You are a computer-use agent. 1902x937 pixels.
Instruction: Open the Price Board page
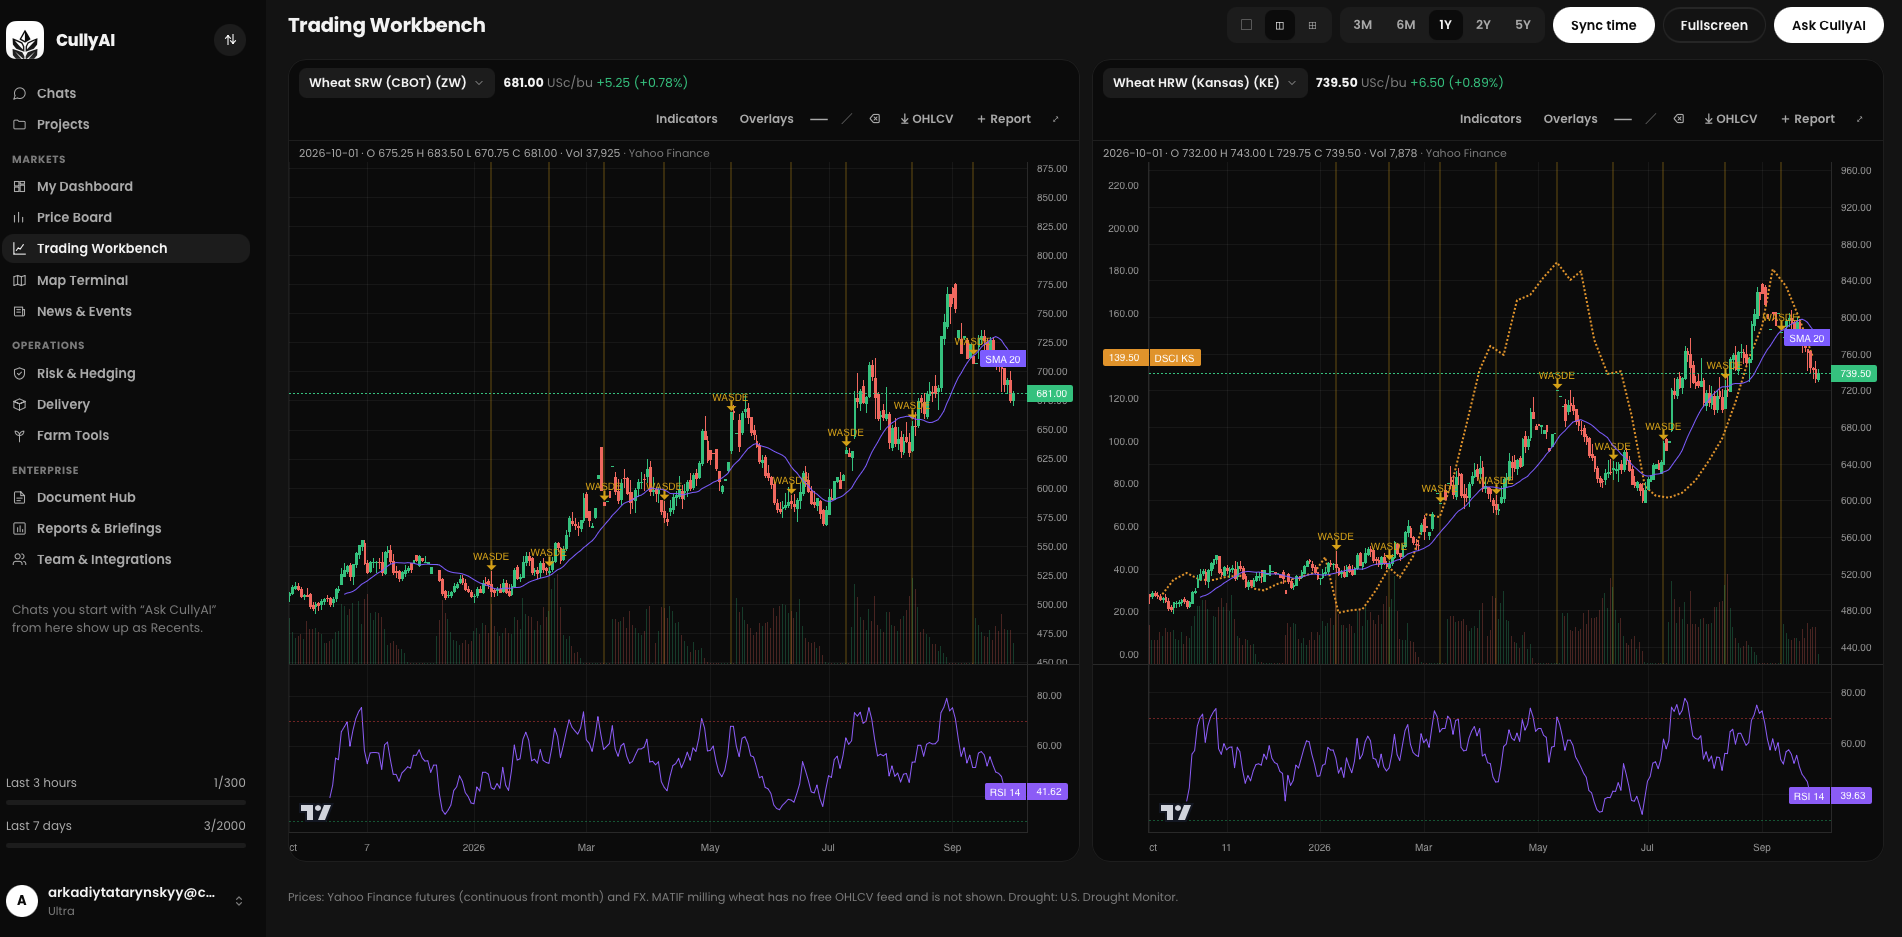point(126,217)
